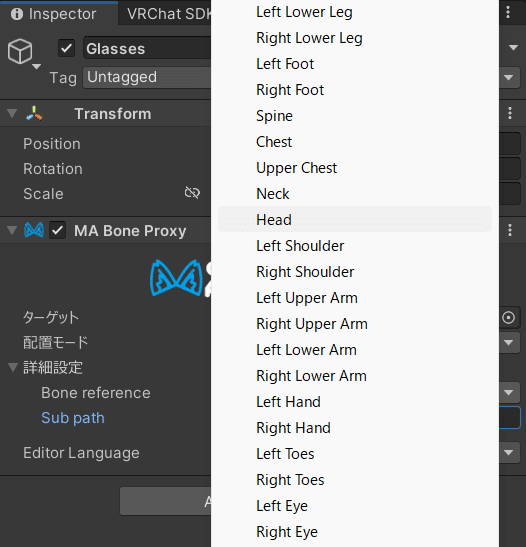
Task: Collapse the Transform component foldout
Action: pos(12,113)
